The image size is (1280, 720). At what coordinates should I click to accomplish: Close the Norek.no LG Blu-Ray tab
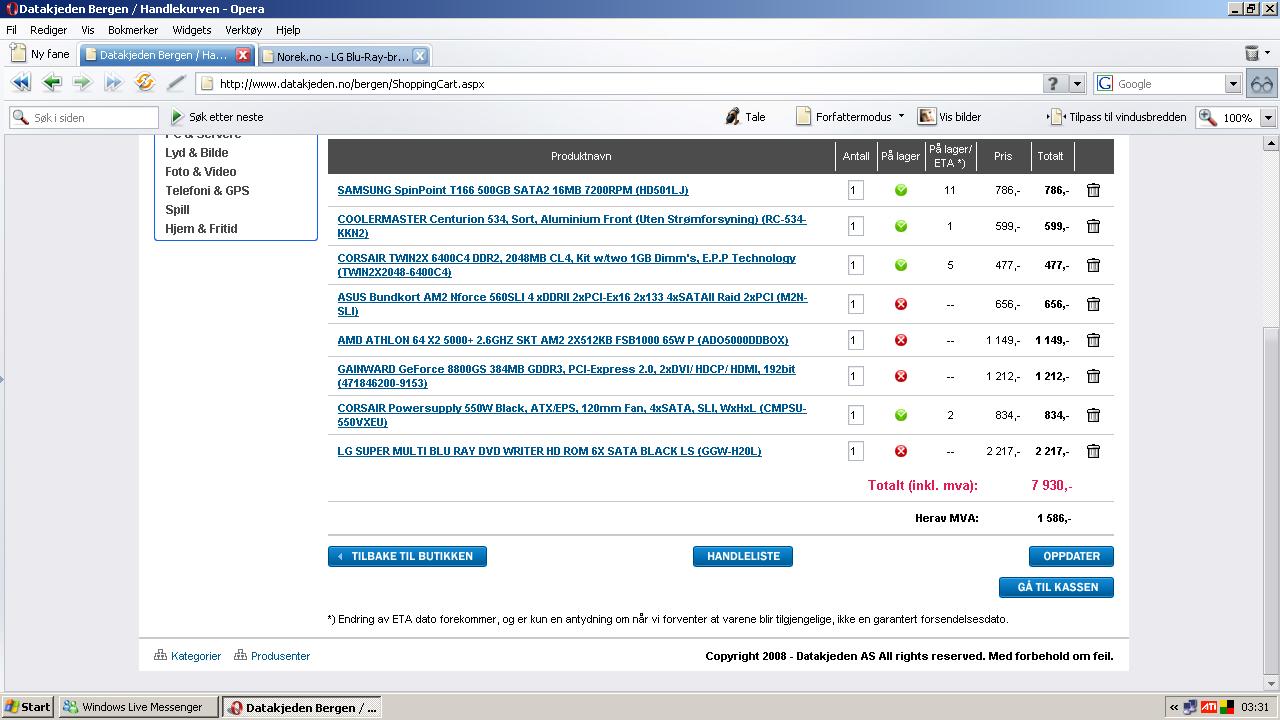tap(420, 55)
